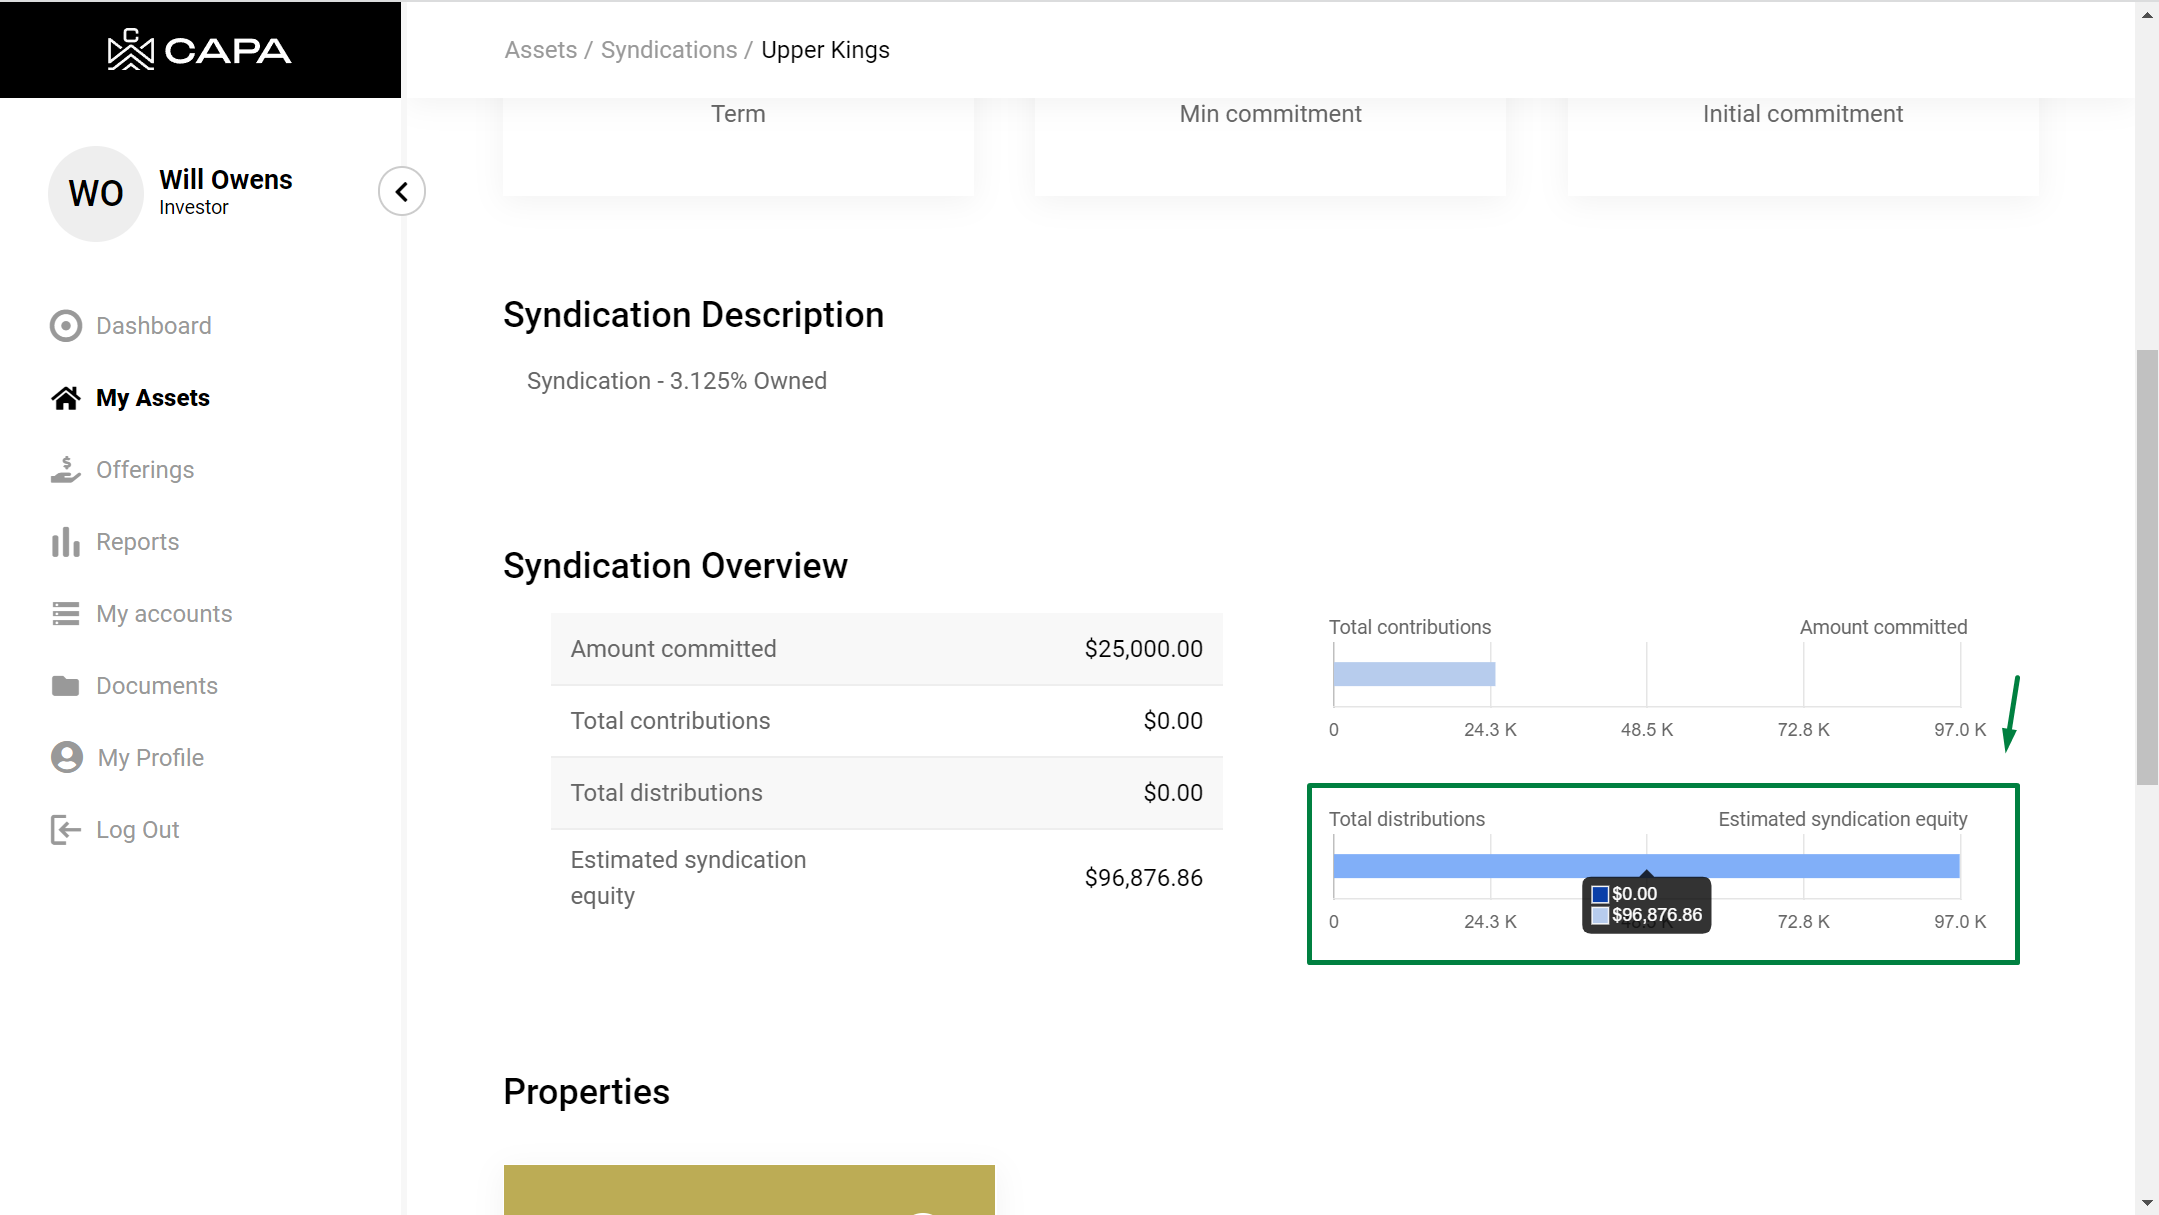Click the CAPA logo icon
This screenshot has width=2159, height=1215.
click(x=130, y=50)
